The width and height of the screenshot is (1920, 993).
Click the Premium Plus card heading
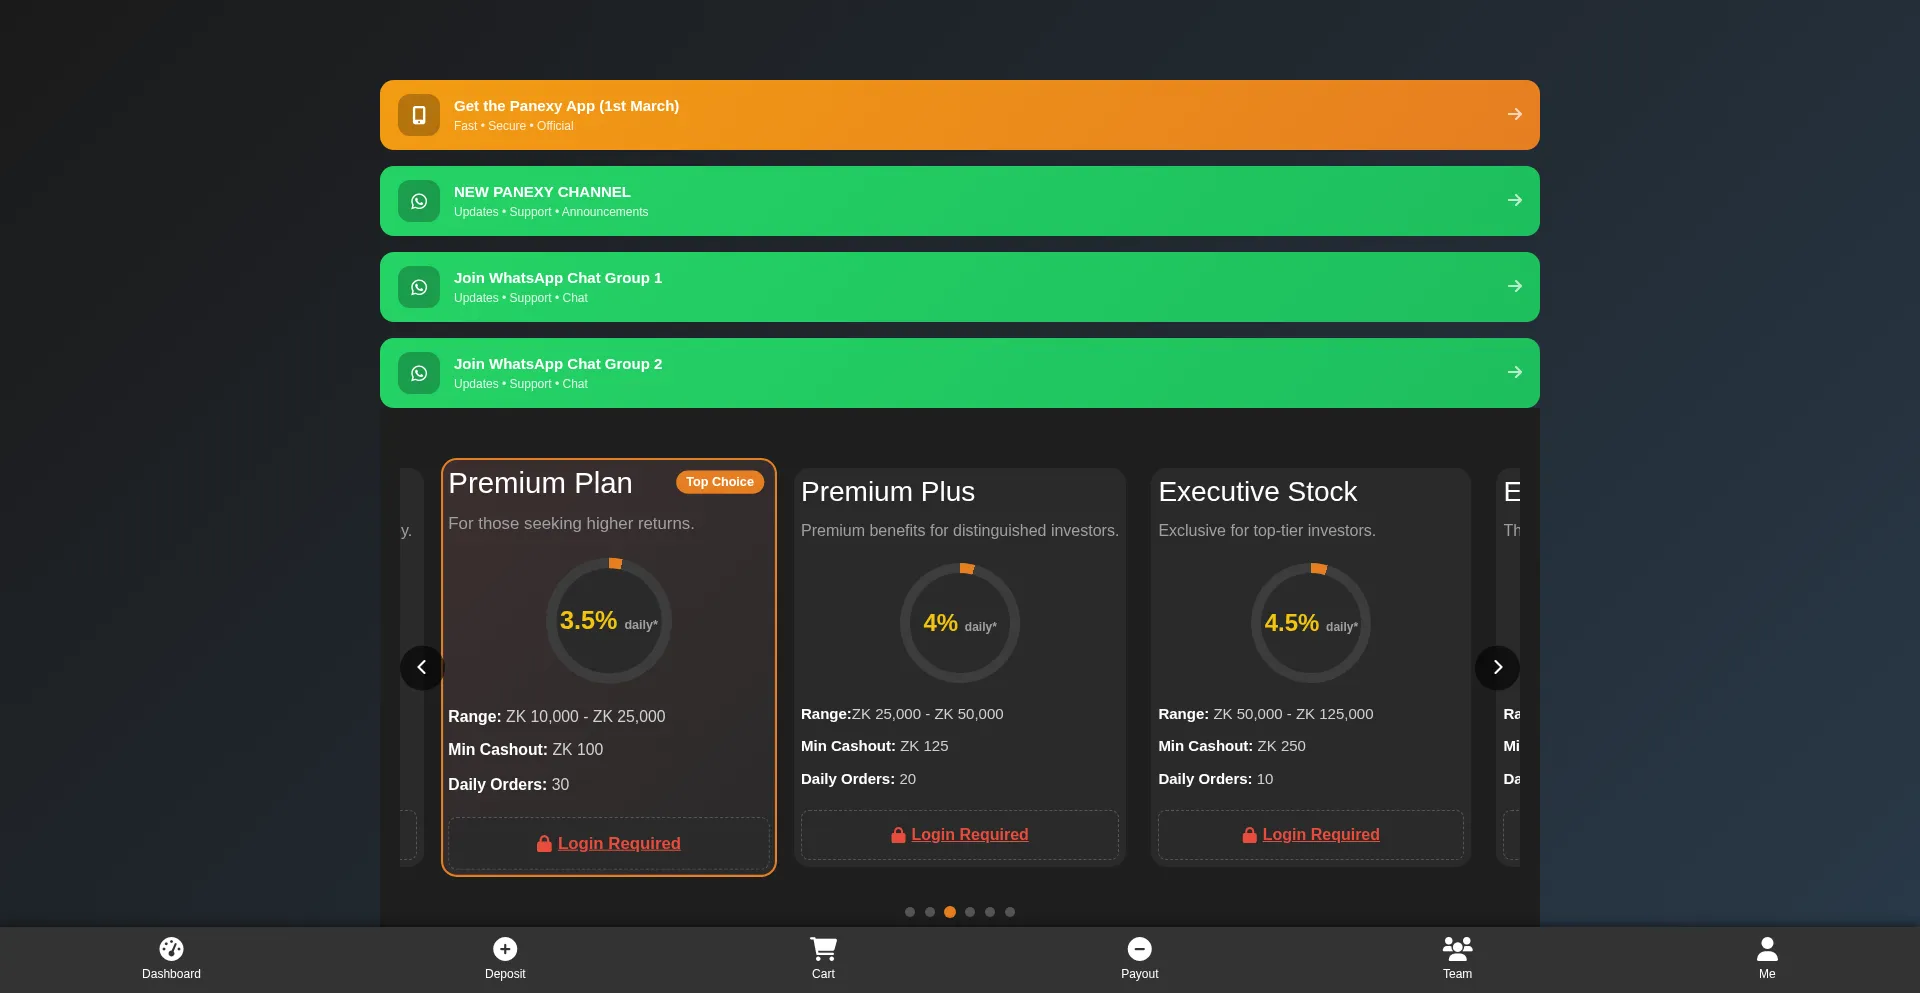pyautogui.click(x=888, y=492)
